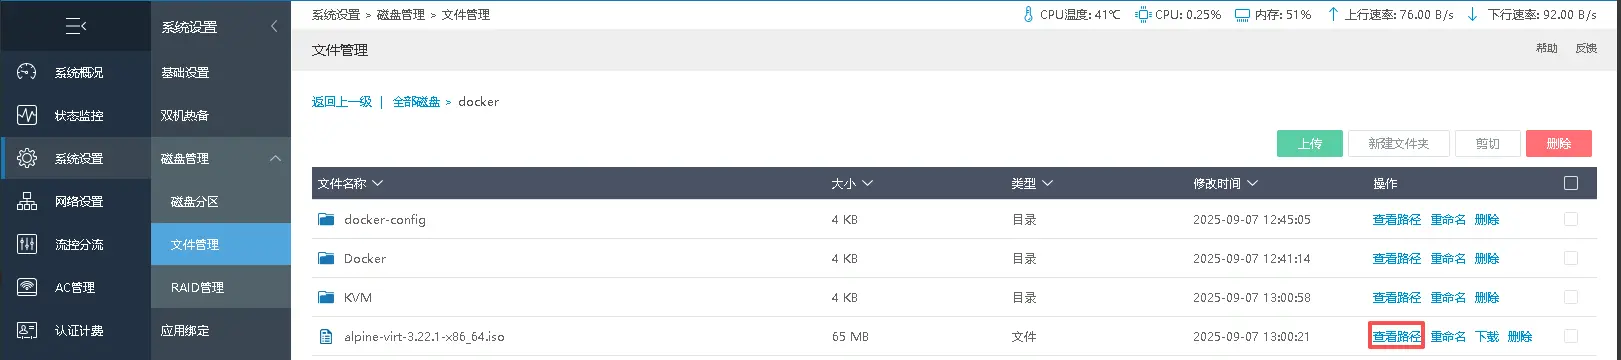Click the docker-config folder icon
This screenshot has height=360, width=1621.
(326, 219)
